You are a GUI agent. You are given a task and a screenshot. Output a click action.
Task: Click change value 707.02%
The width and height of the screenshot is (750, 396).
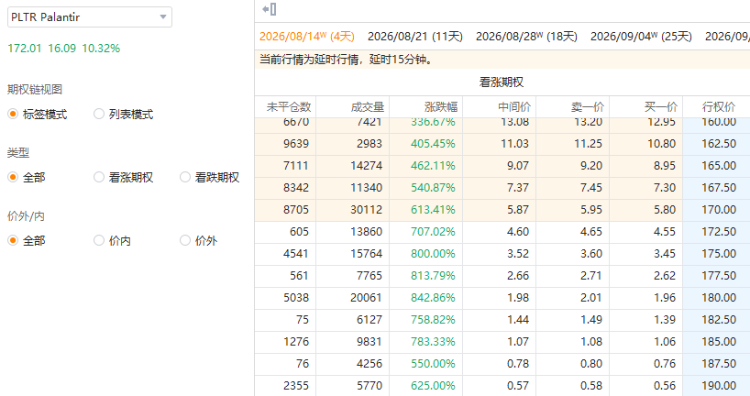coord(433,231)
